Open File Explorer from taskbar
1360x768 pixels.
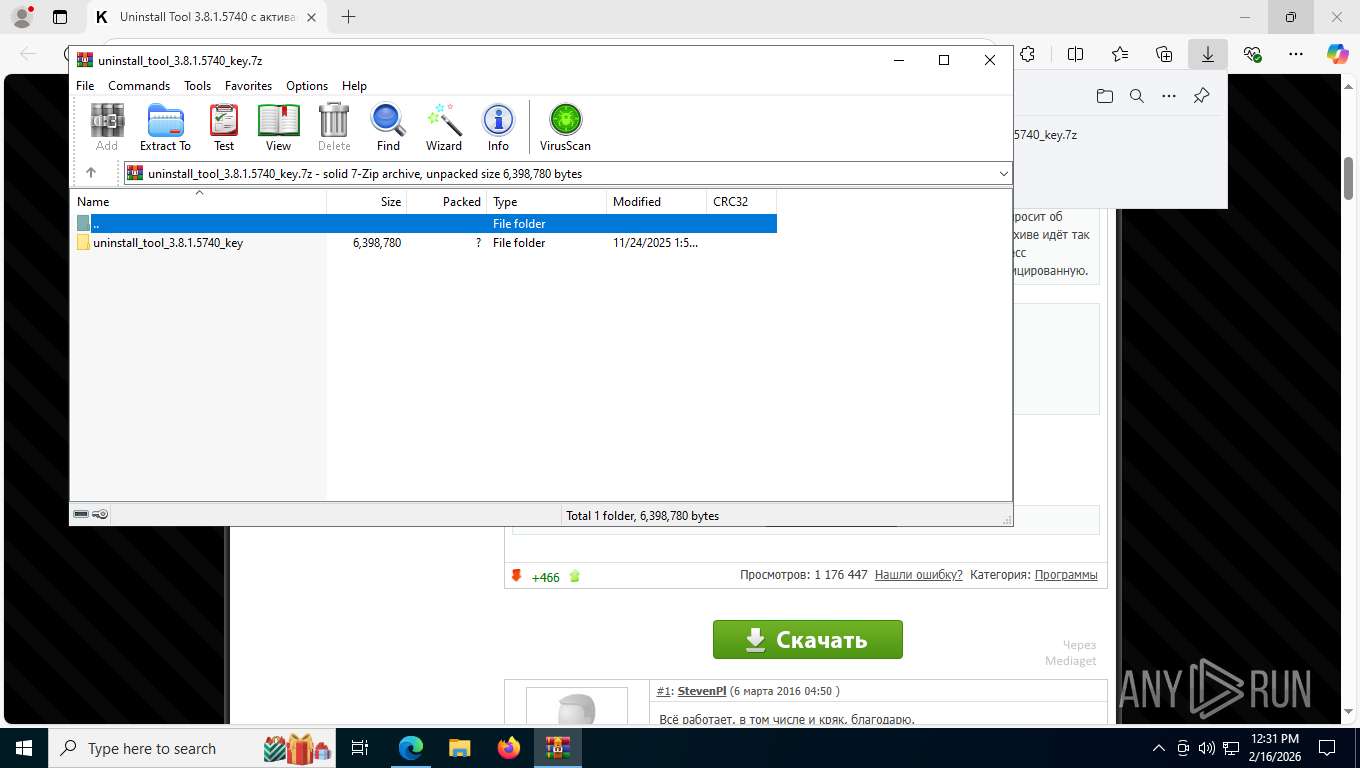459,748
